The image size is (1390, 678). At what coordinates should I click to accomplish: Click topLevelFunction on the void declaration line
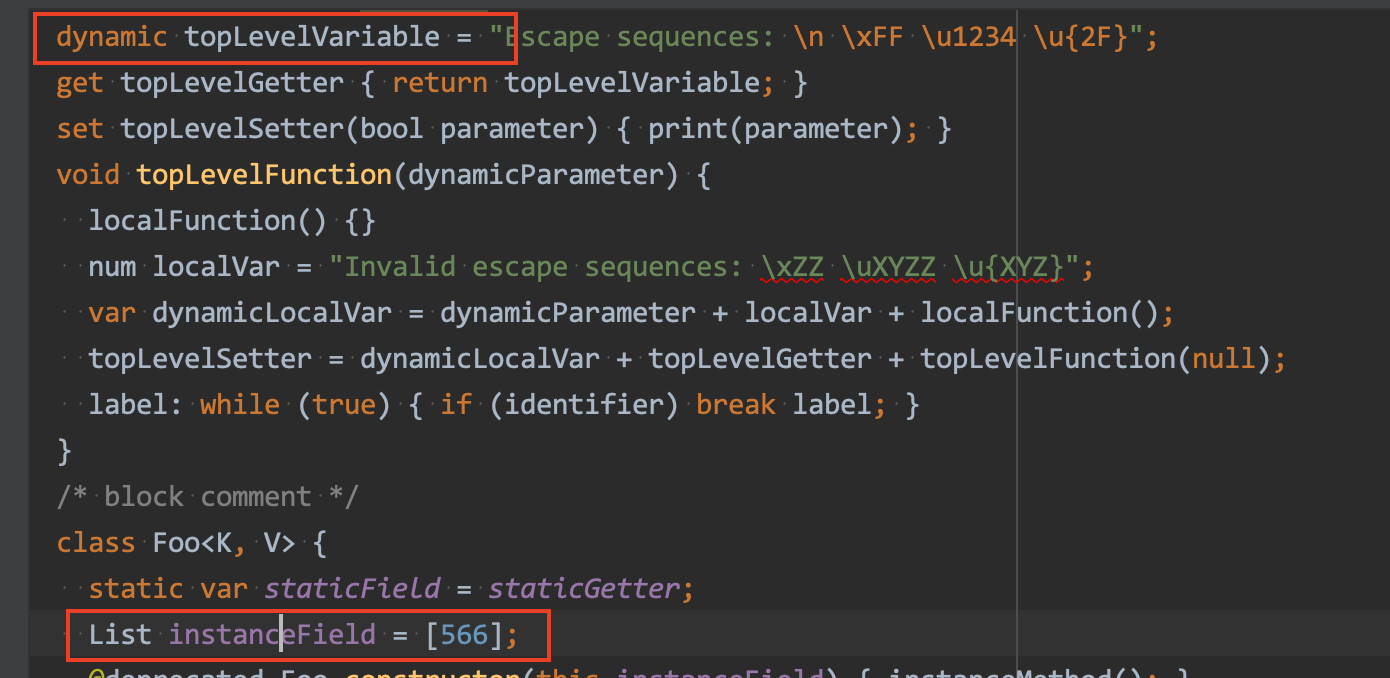pyautogui.click(x=264, y=175)
